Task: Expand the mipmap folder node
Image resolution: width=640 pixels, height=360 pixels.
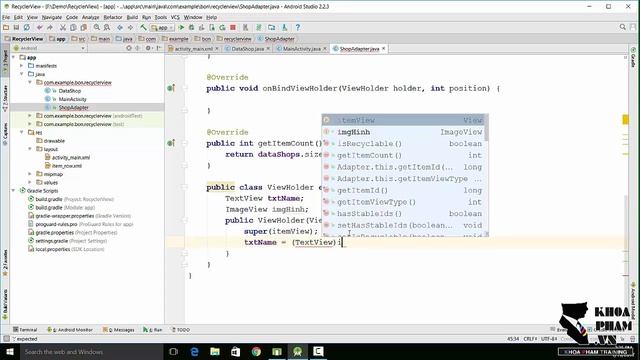Action: click(x=30, y=174)
